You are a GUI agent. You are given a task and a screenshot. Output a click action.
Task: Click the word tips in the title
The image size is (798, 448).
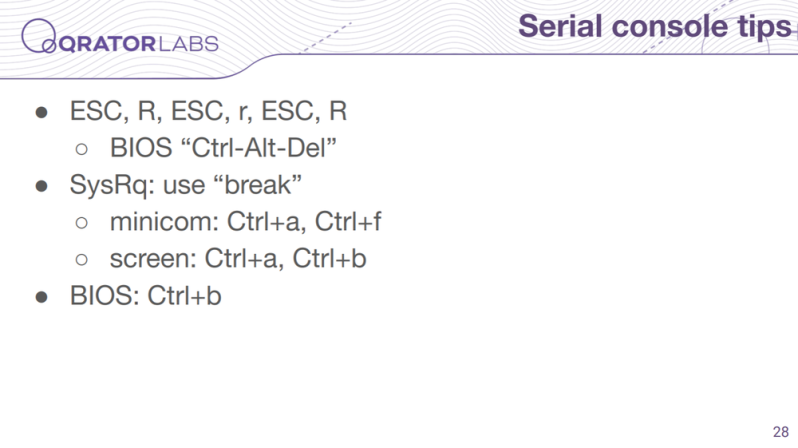coord(765,27)
